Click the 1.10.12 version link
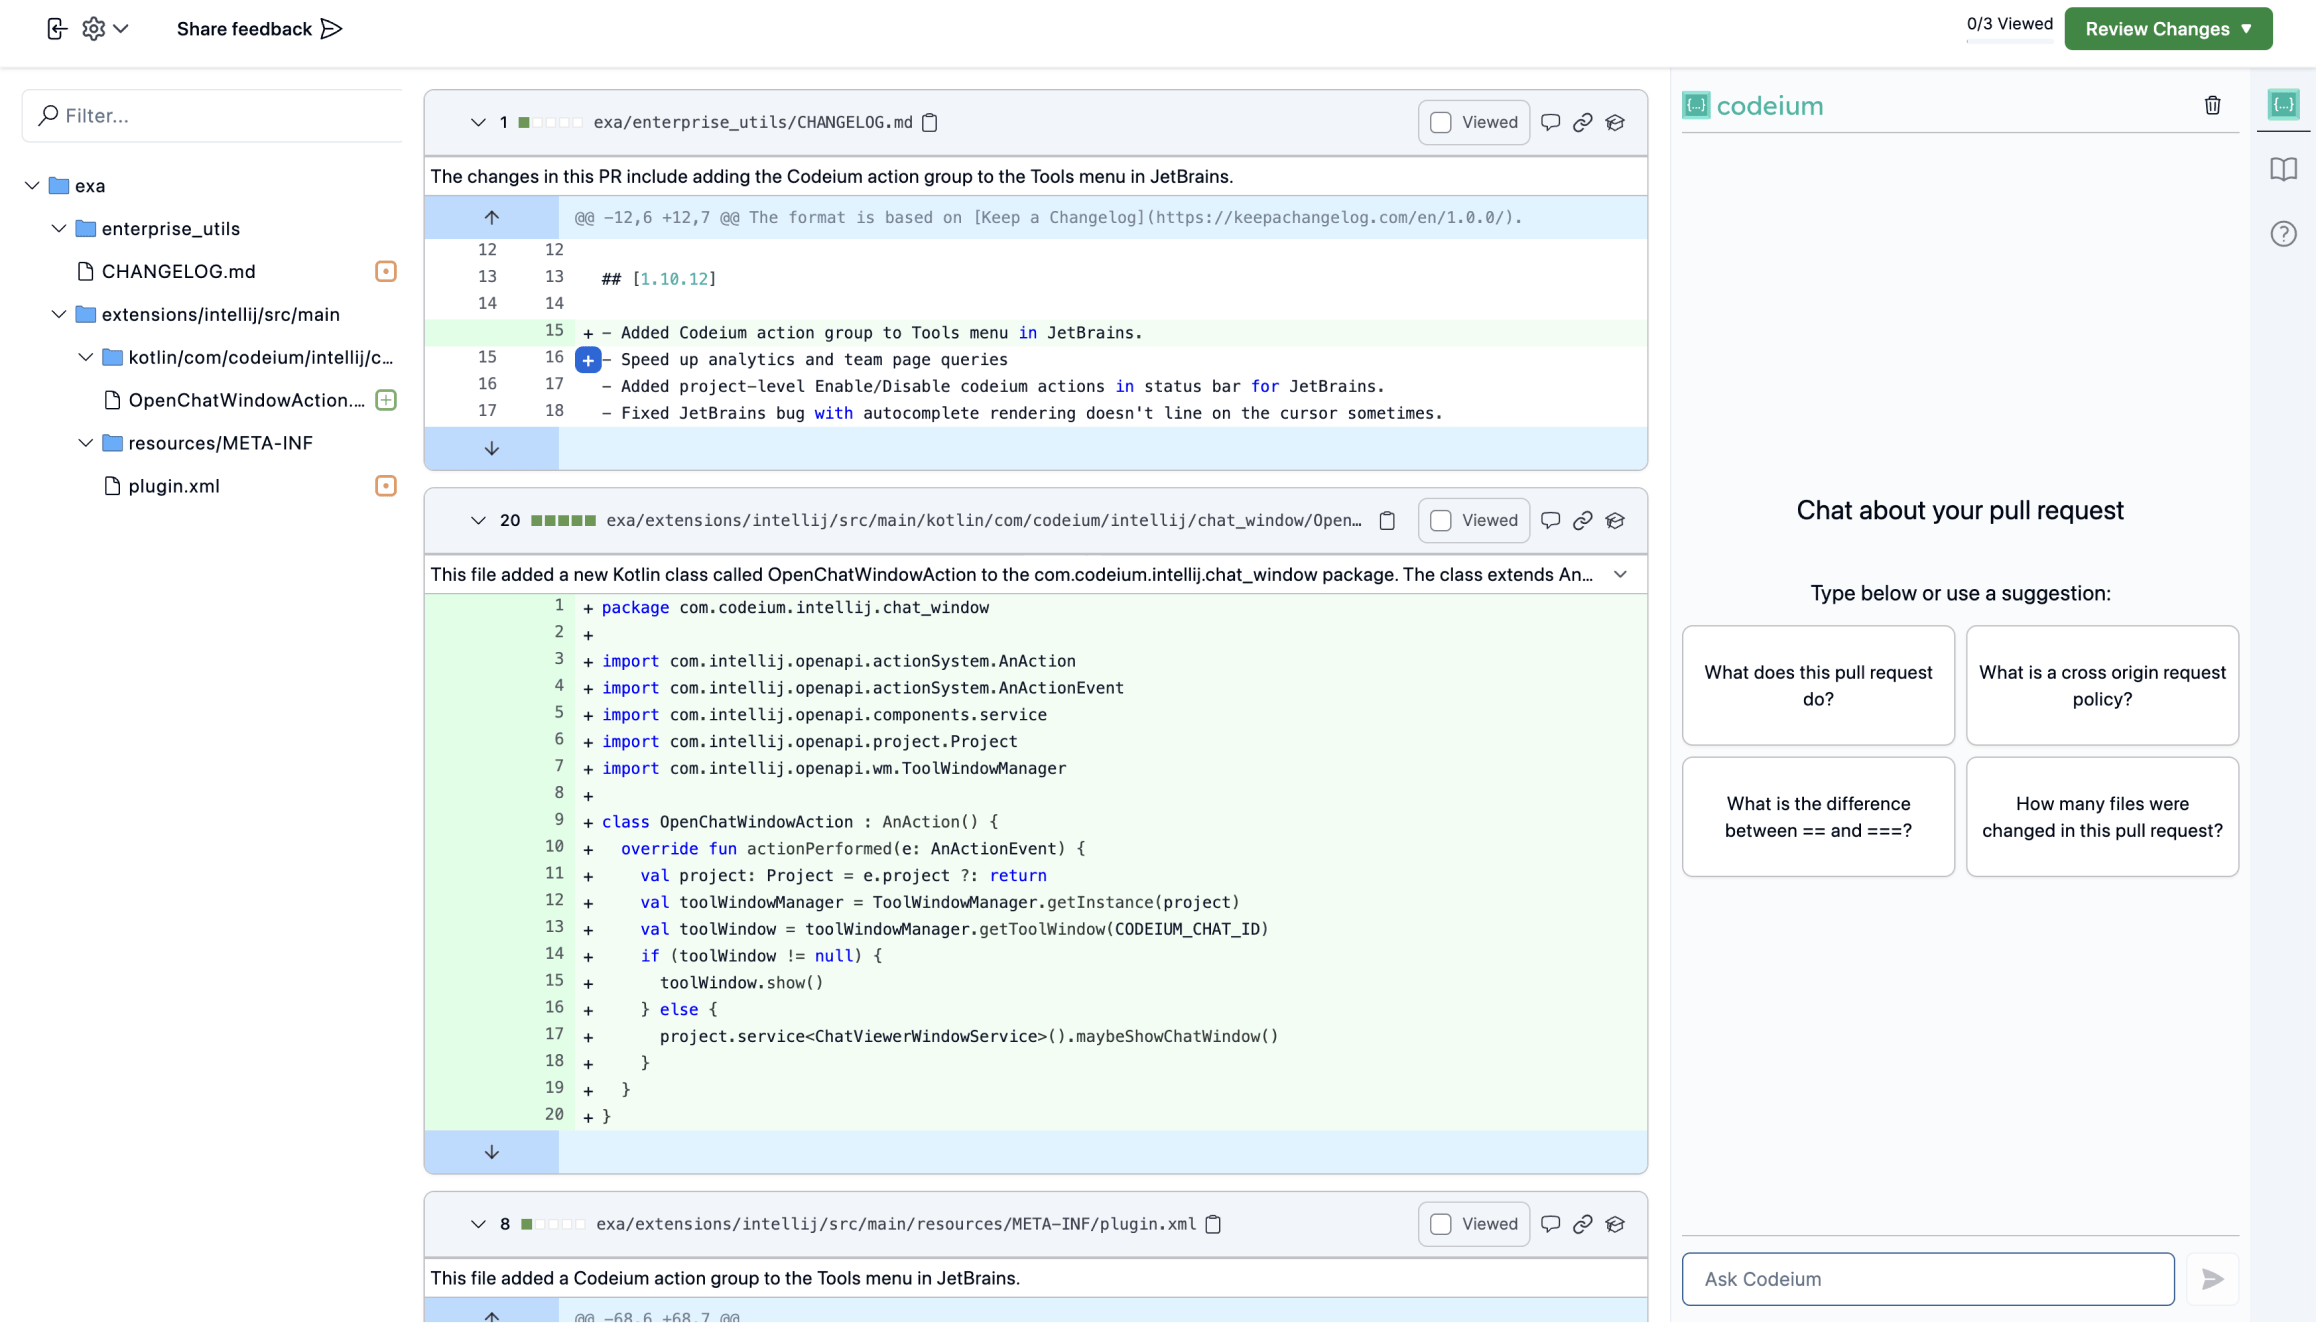Screen dimensions: 2316x1328 coord(674,280)
